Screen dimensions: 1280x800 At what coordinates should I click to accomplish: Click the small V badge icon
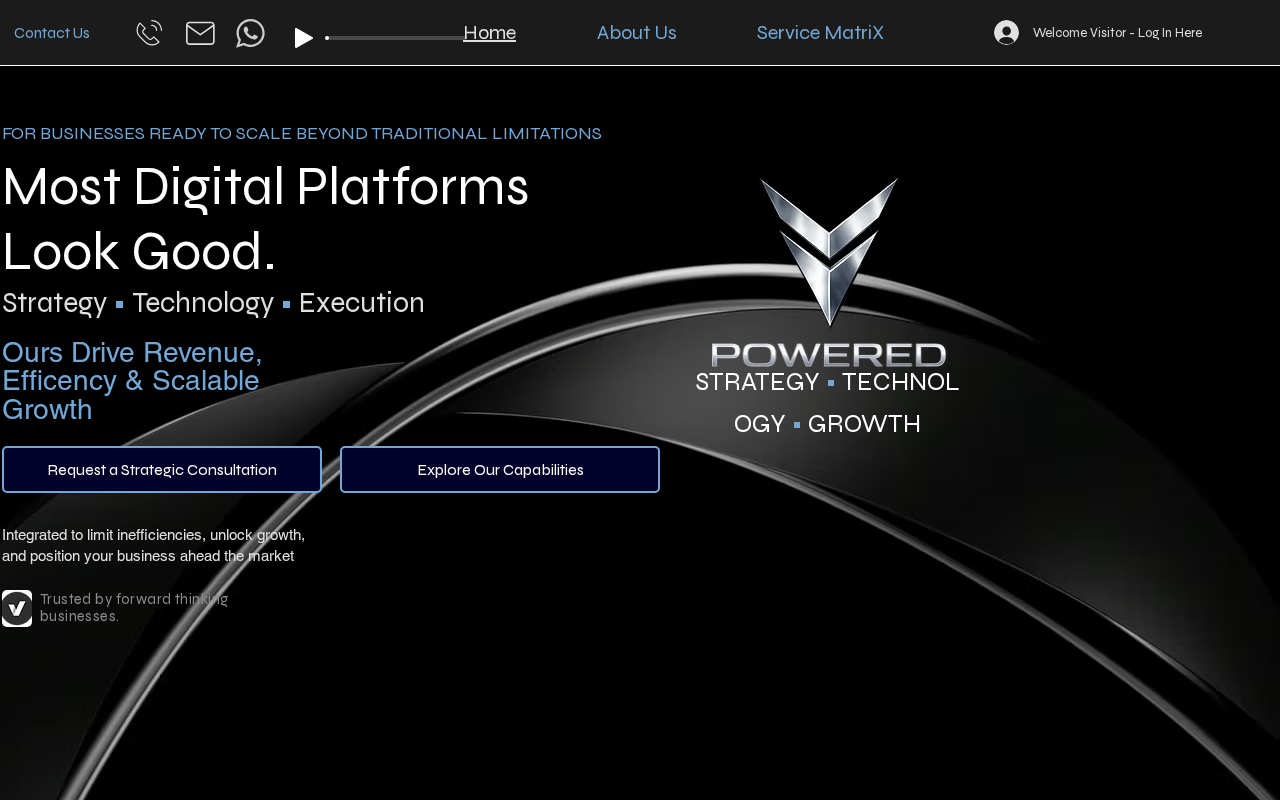(x=17, y=608)
